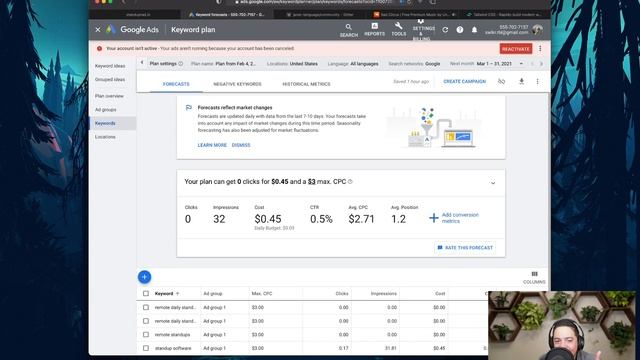Open Grouped ideas in sidebar
The image size is (640, 360).
coord(110,80)
